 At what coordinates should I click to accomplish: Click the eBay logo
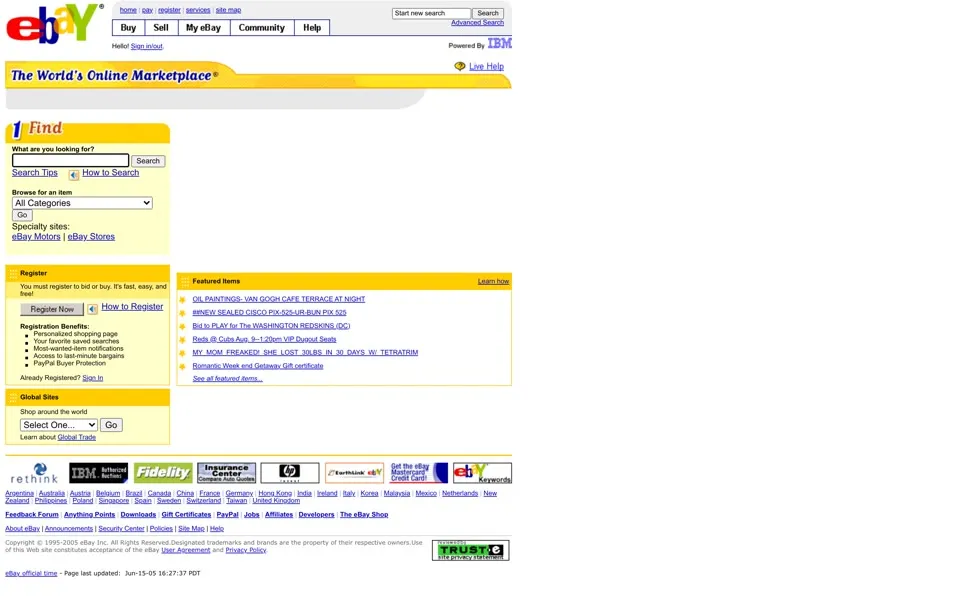coord(54,24)
